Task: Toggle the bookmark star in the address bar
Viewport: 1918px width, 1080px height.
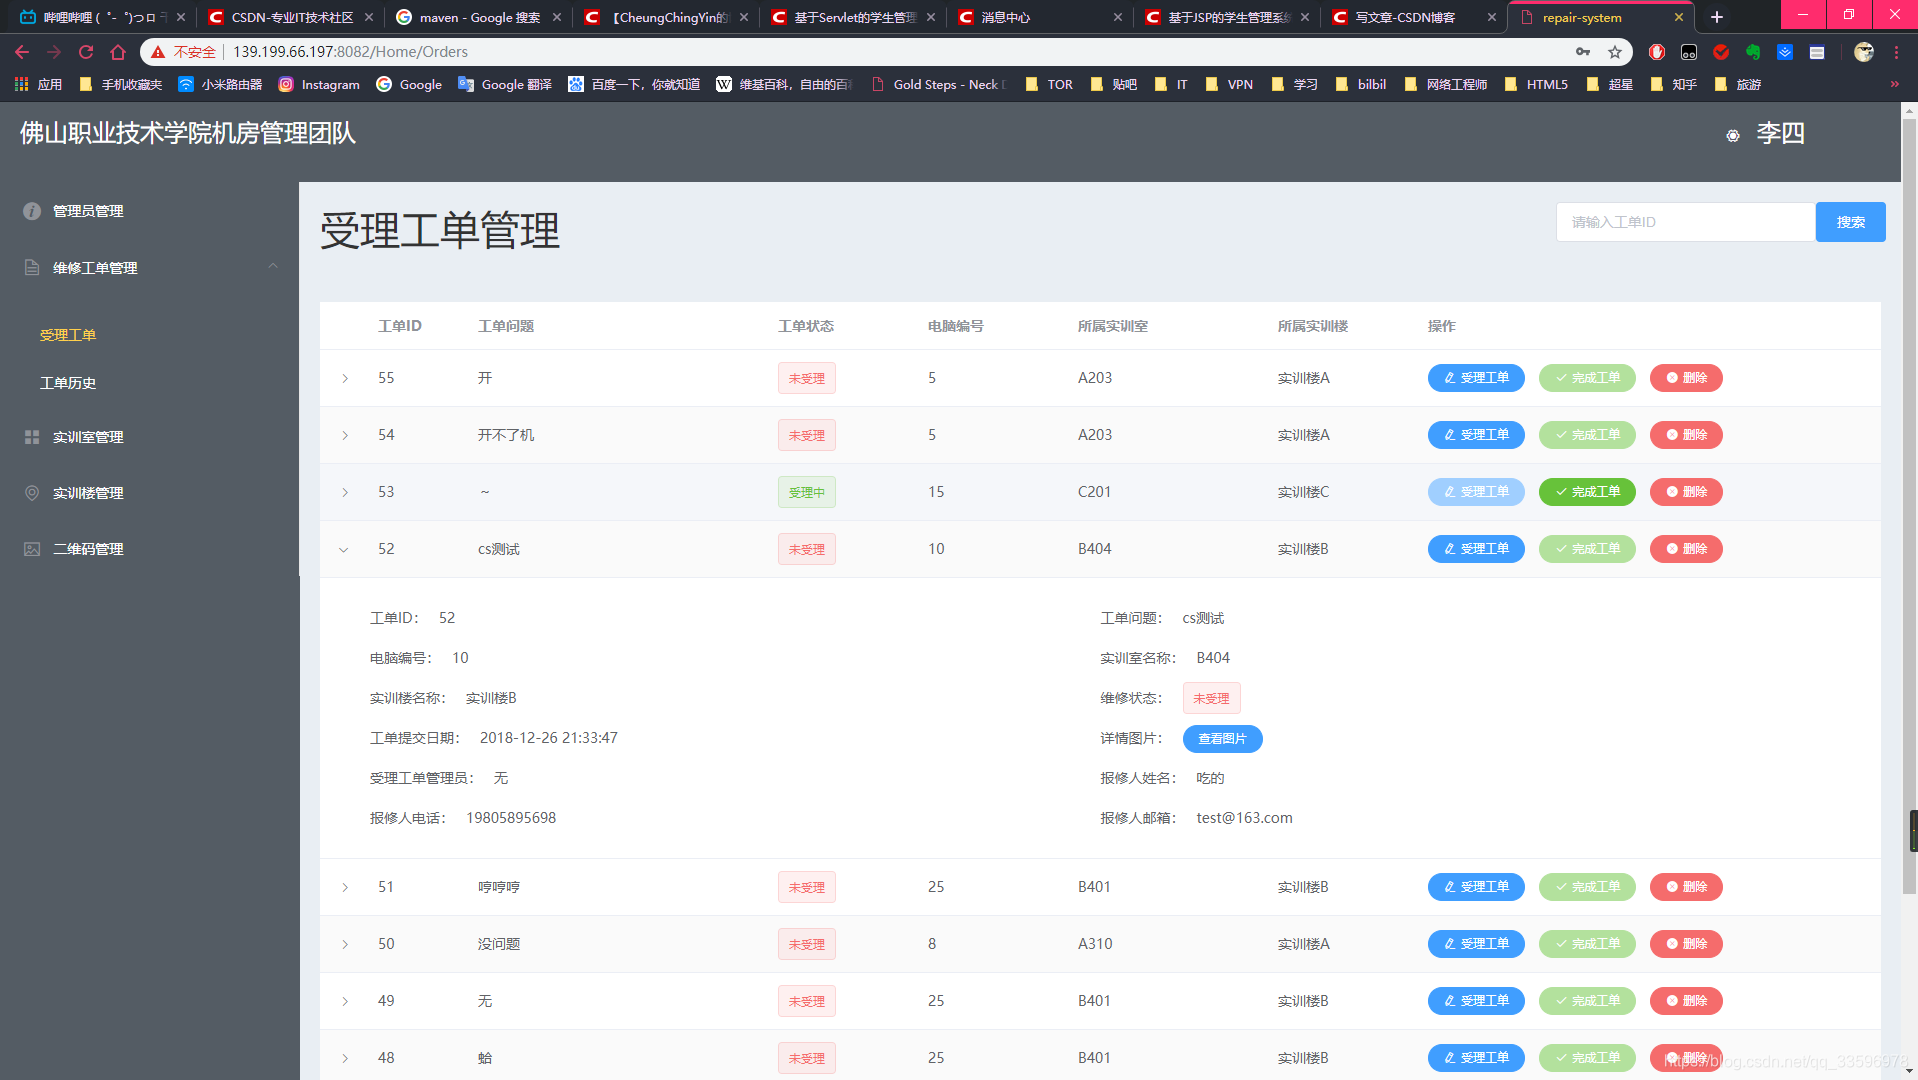Action: click(x=1614, y=52)
